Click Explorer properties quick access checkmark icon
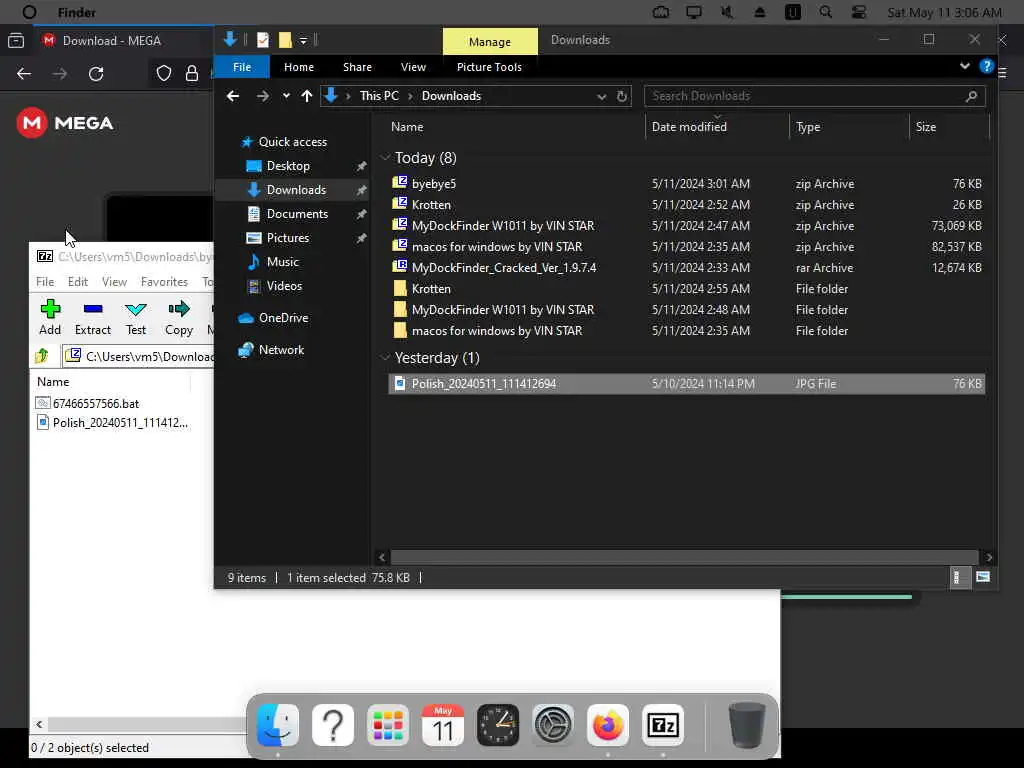This screenshot has height=768, width=1024. coord(263,40)
